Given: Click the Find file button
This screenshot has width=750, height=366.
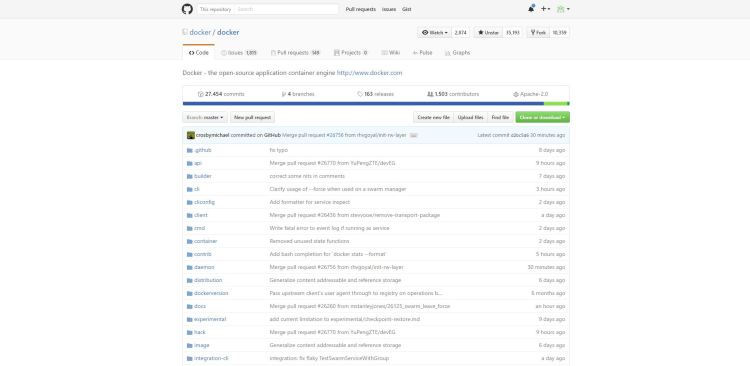Looking at the screenshot, I should (x=500, y=117).
